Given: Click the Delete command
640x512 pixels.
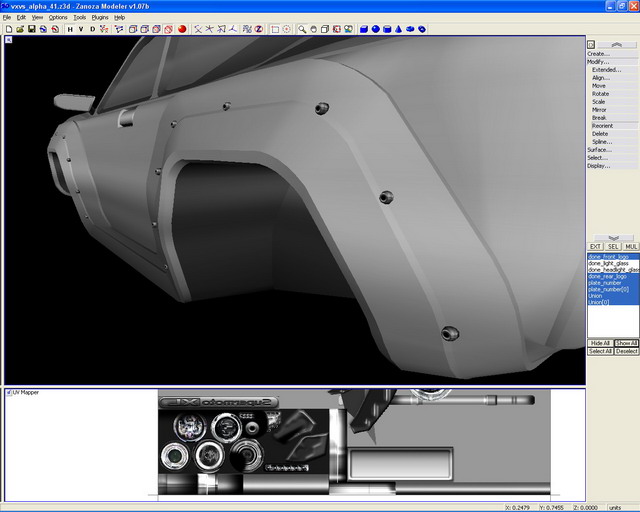Looking at the screenshot, I should pyautogui.click(x=615, y=134).
